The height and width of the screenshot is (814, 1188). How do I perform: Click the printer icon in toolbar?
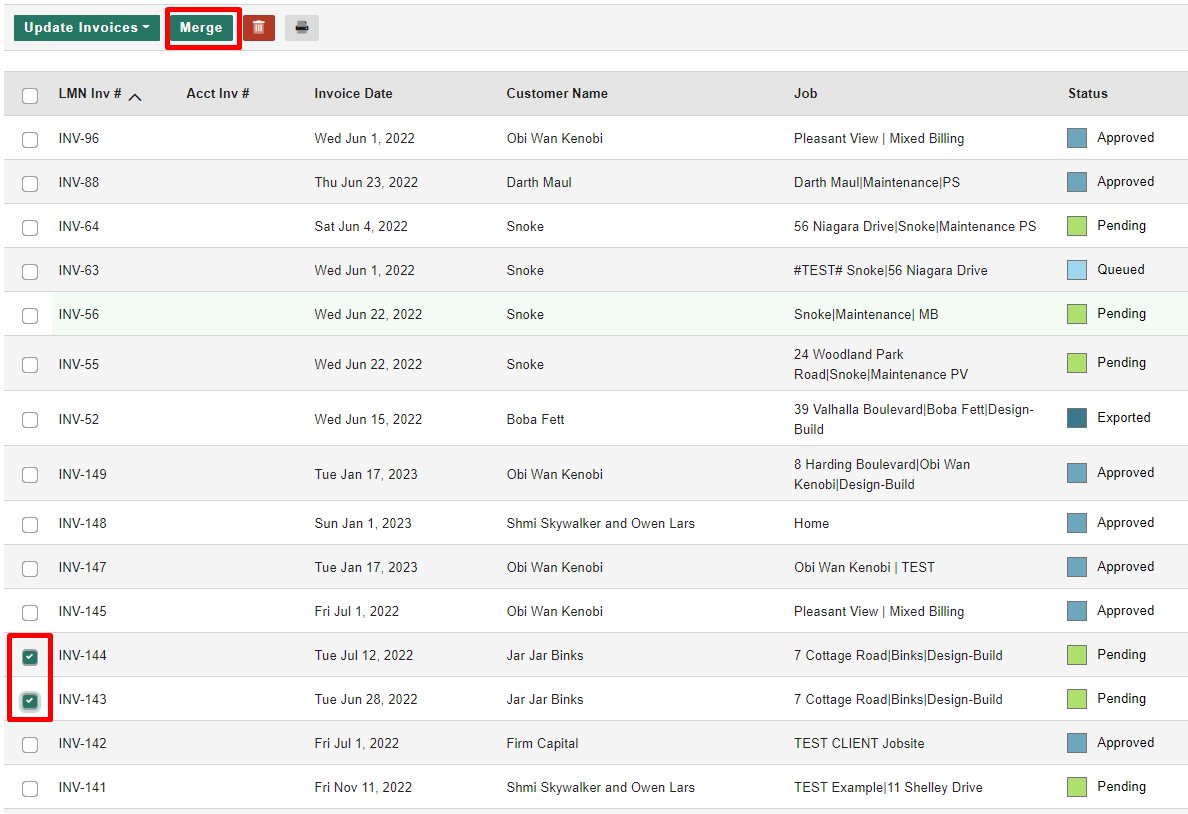point(301,28)
